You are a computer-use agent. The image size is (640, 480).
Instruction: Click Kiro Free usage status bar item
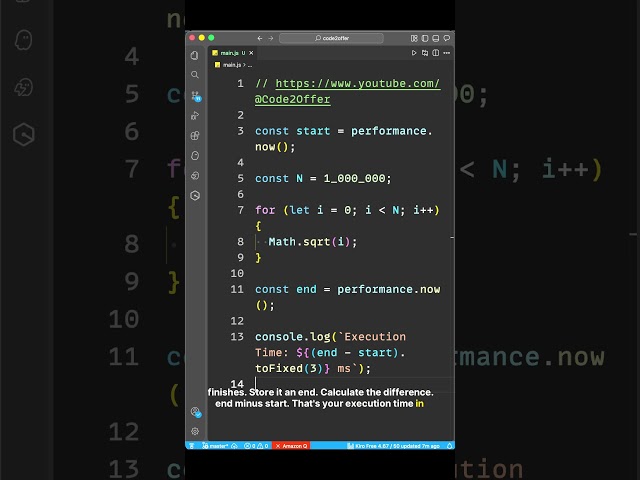pyautogui.click(x=393, y=446)
